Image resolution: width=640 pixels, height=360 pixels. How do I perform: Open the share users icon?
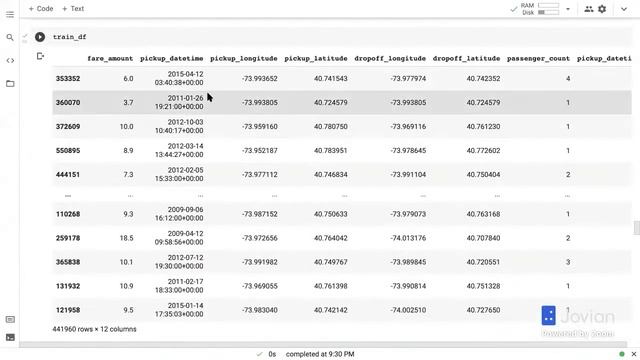tap(589, 9)
